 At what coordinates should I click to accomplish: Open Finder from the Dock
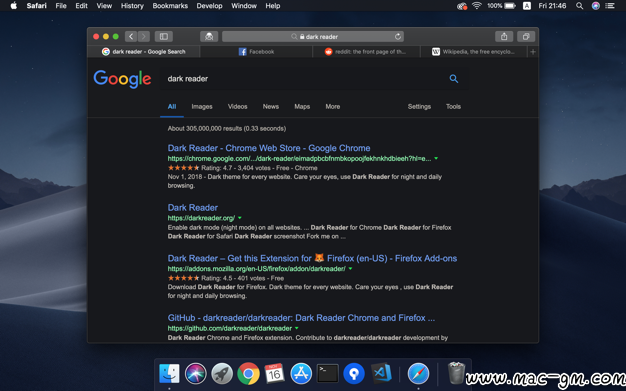(169, 373)
